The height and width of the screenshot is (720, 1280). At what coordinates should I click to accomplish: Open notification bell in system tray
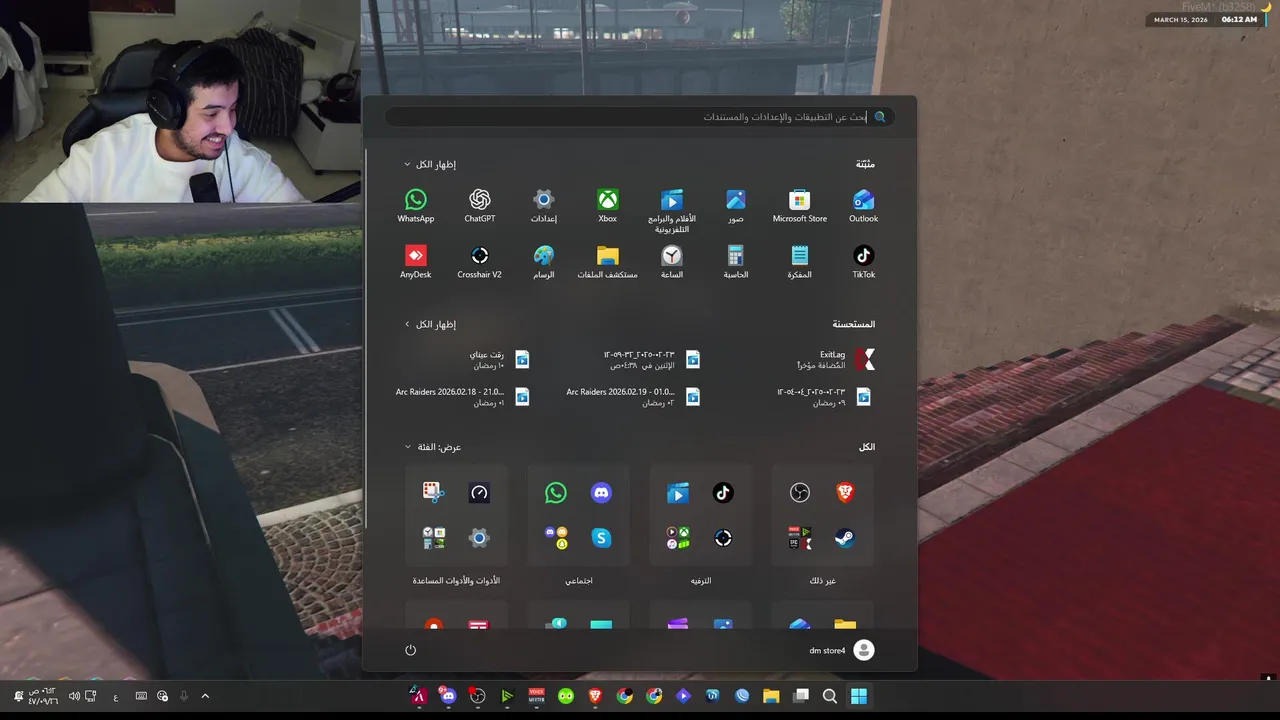coord(18,696)
